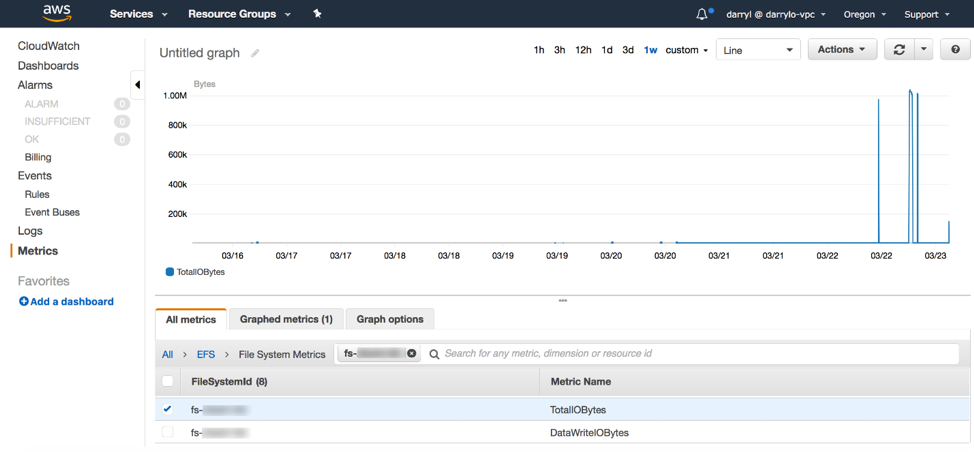Click the AWS logo home icon
974x452 pixels.
click(58, 13)
